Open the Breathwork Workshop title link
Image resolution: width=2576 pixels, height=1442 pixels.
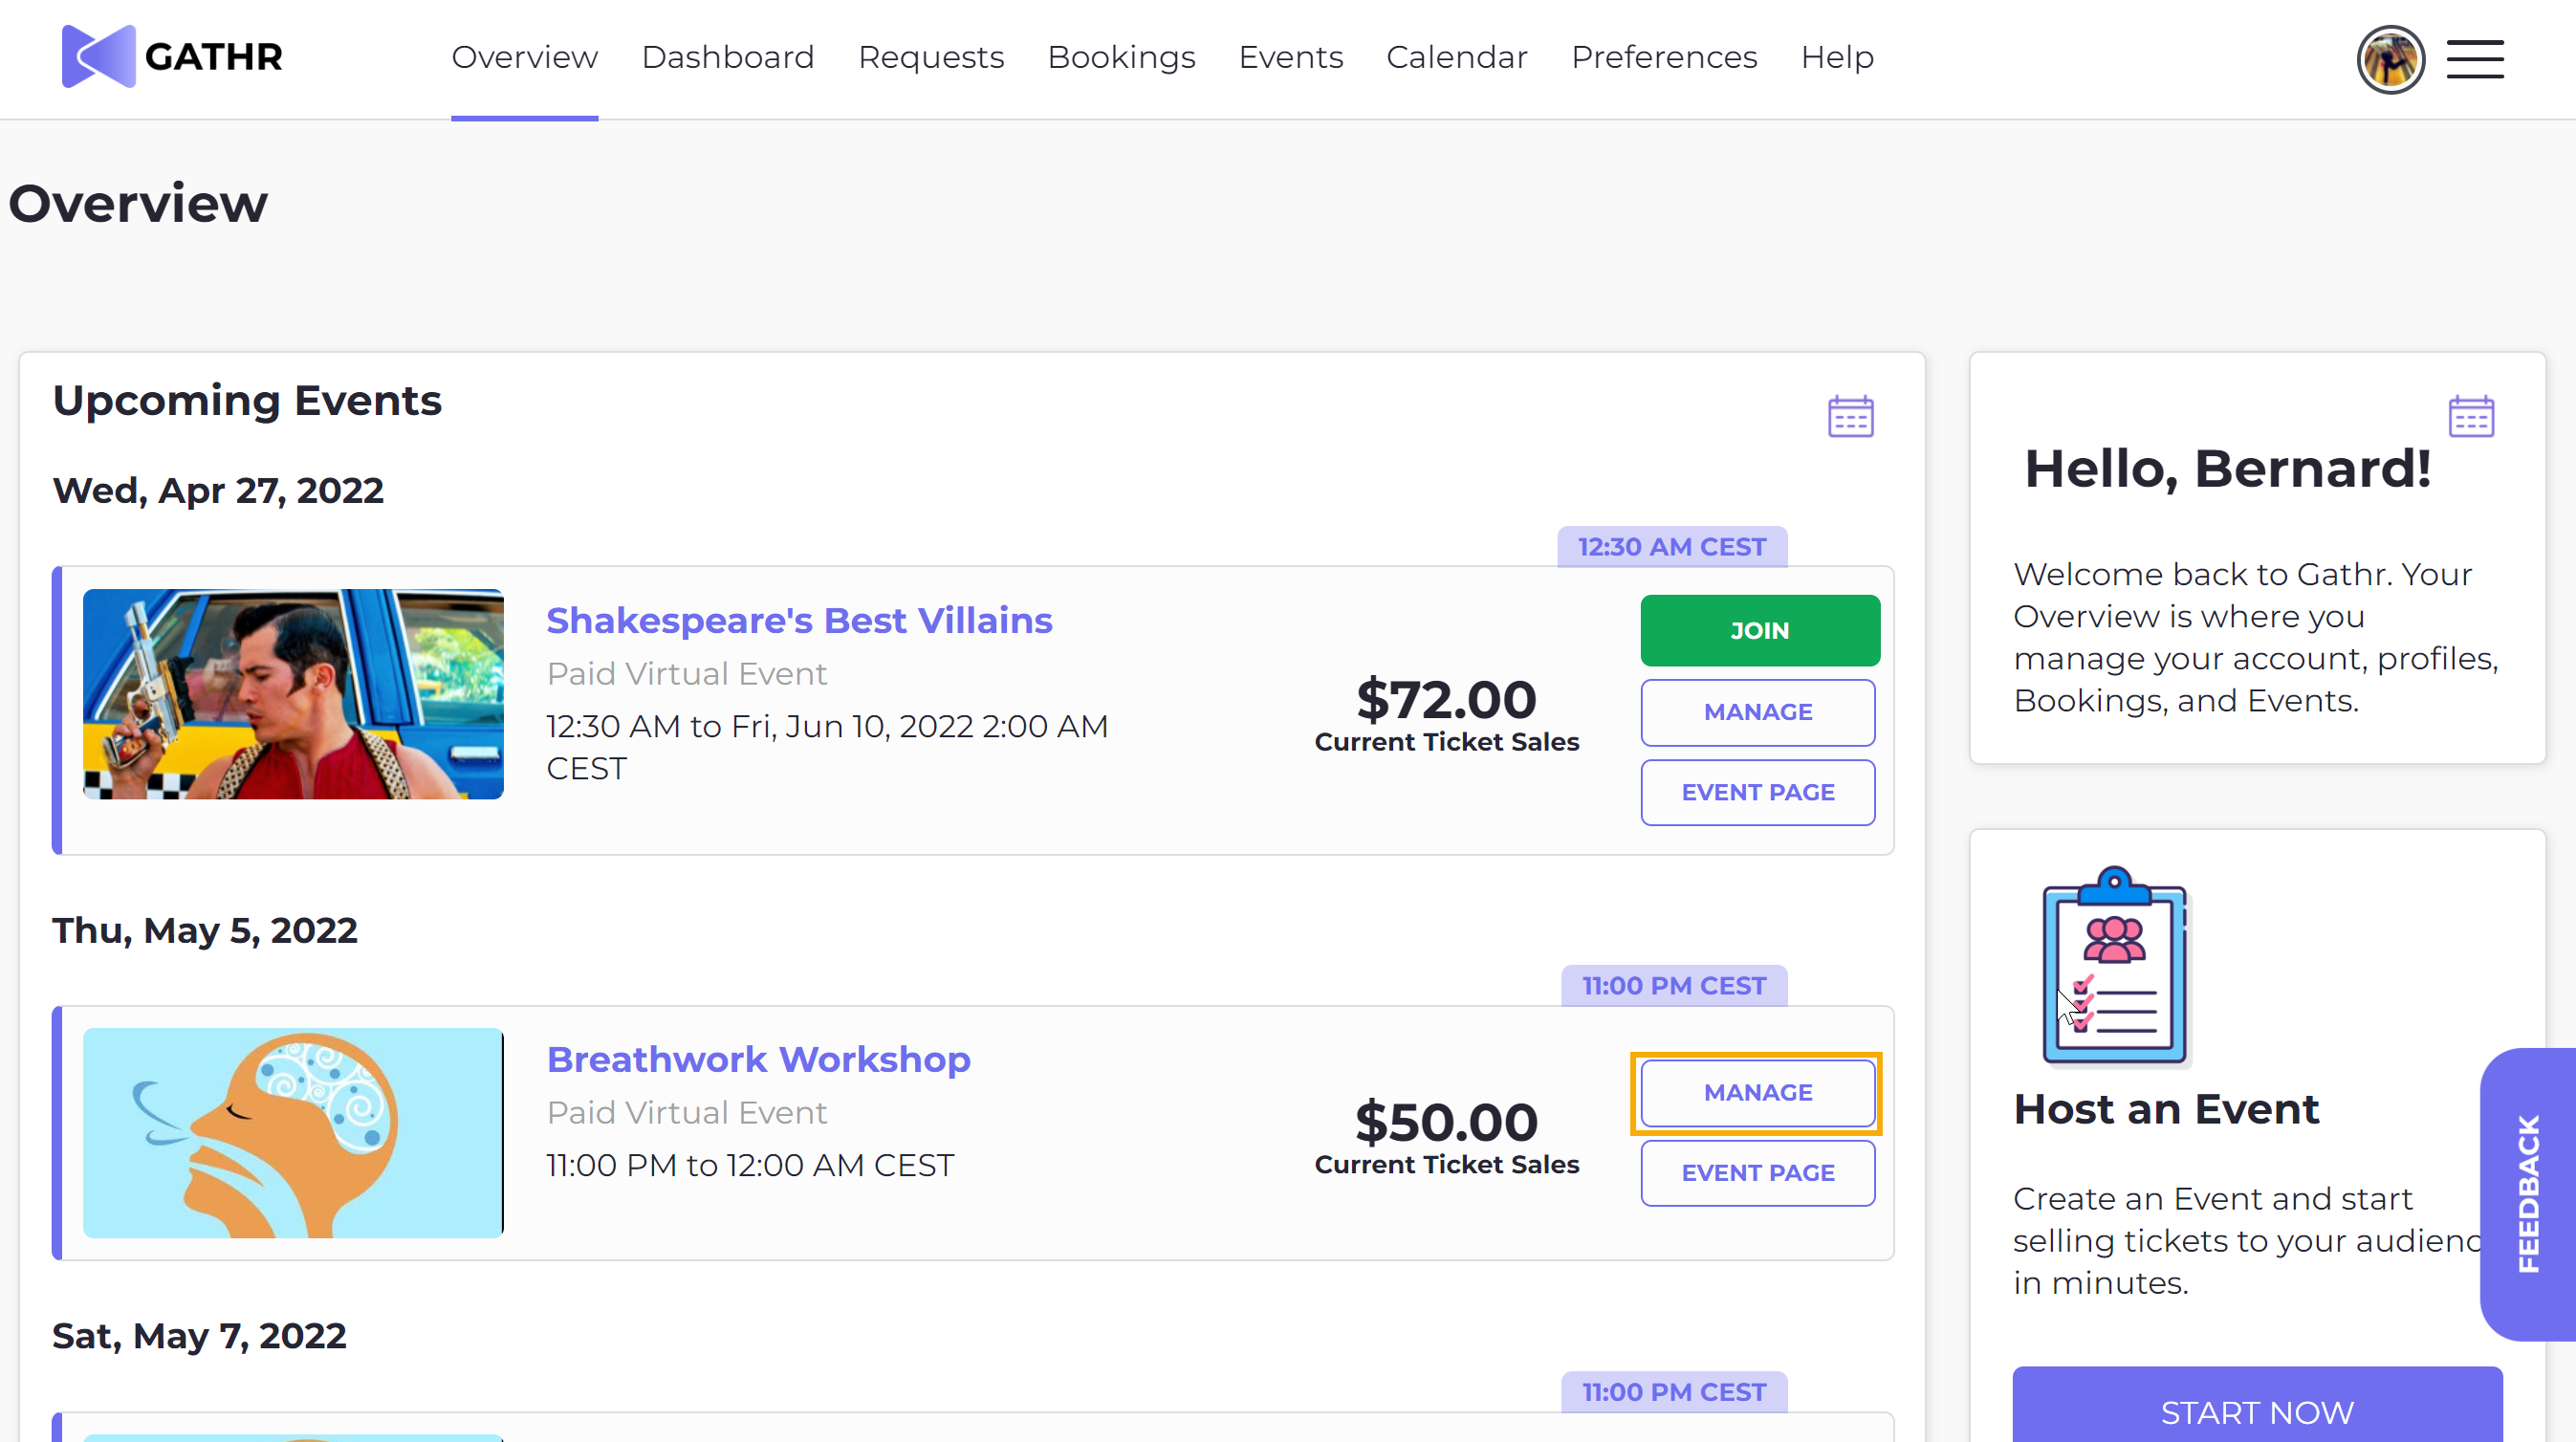point(758,1059)
